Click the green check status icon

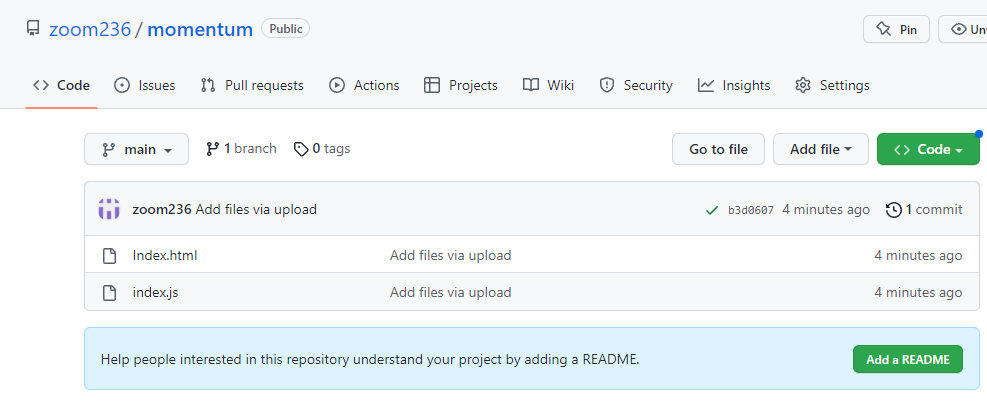(x=712, y=210)
